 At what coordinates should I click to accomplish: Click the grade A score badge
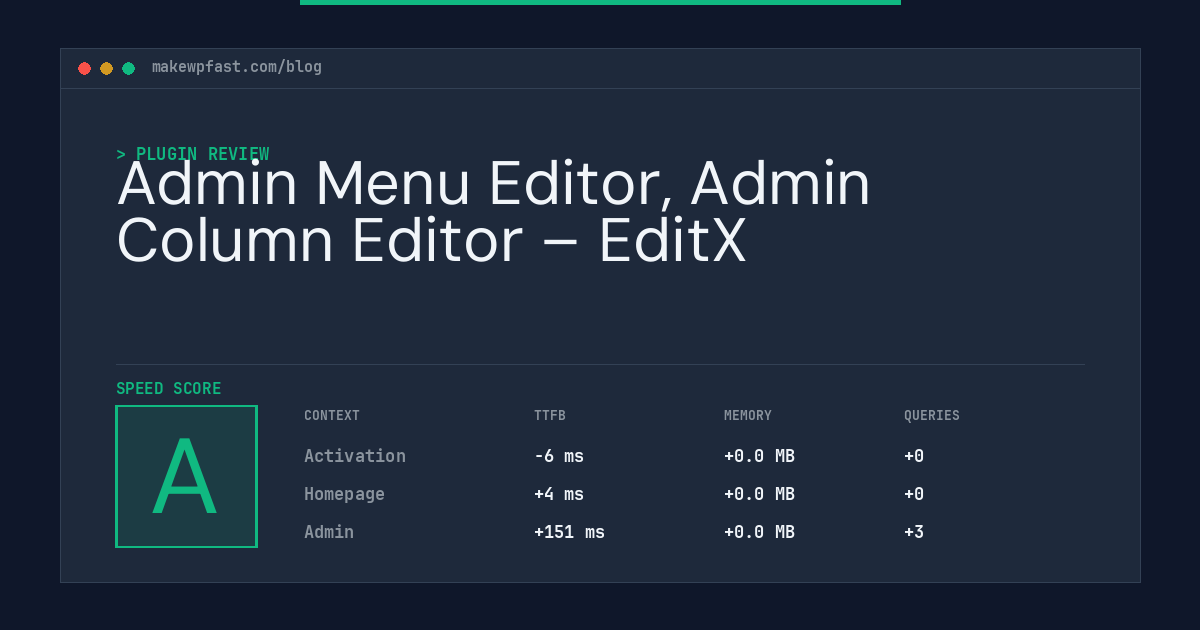(186, 476)
